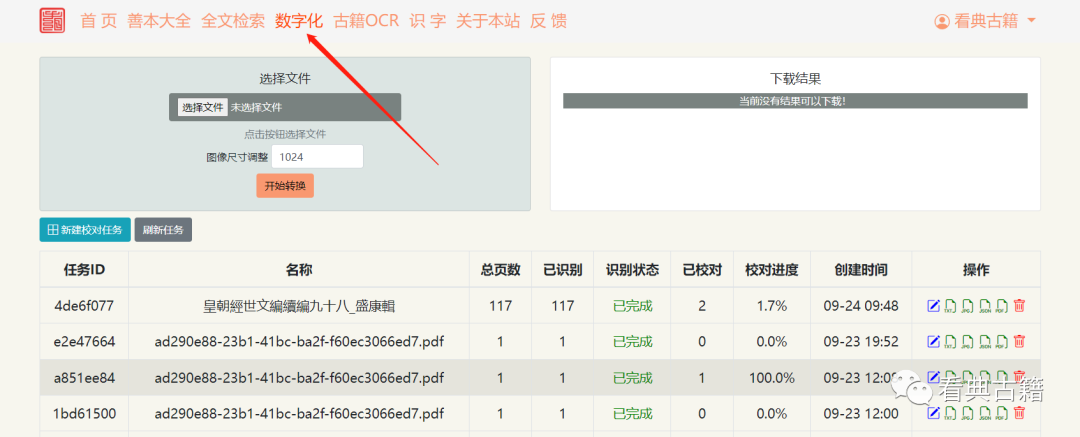
Task: Download PDF for task e2e47664
Action: tap(1001, 342)
